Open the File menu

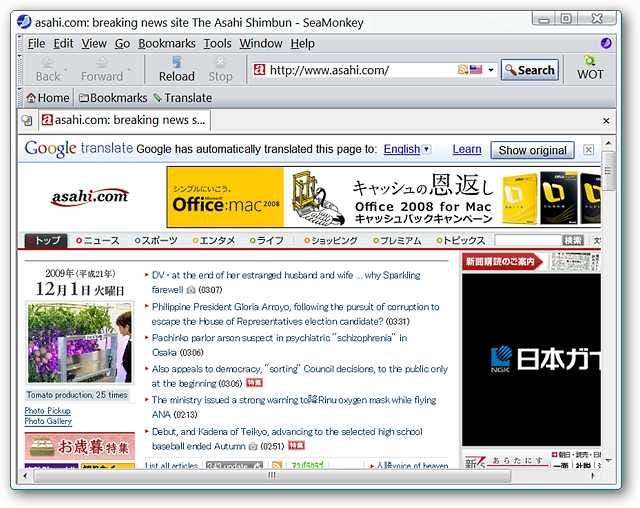(x=36, y=43)
